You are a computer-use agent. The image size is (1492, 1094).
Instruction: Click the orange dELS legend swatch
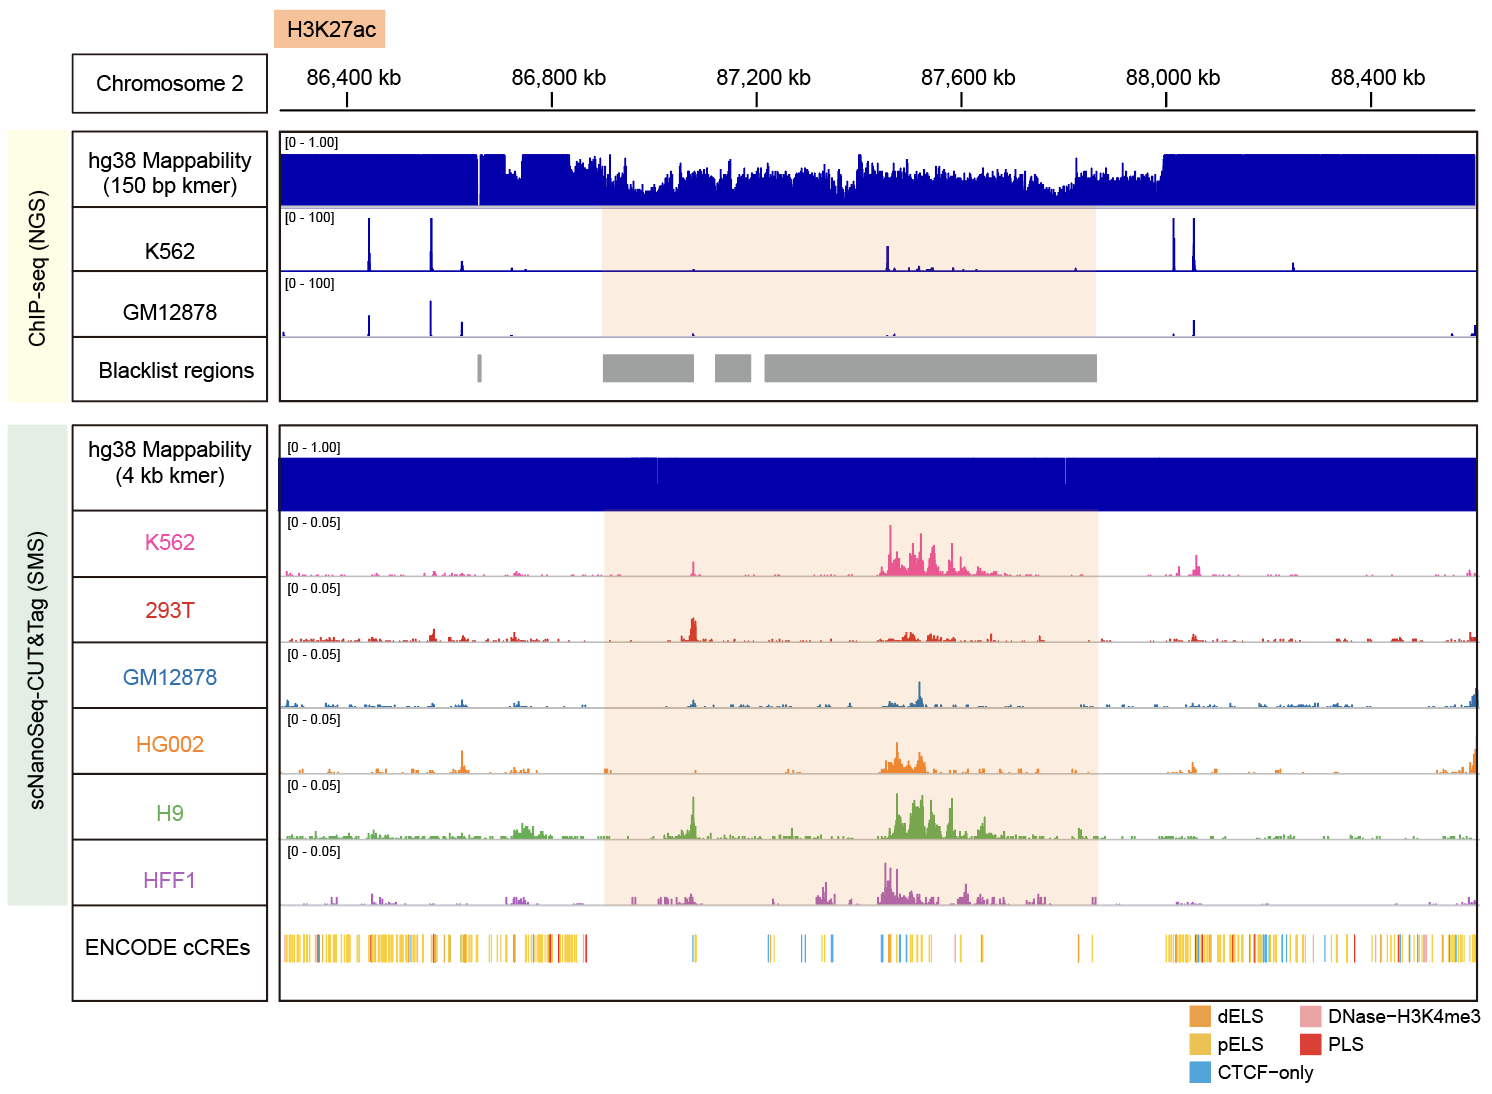point(1199,1016)
